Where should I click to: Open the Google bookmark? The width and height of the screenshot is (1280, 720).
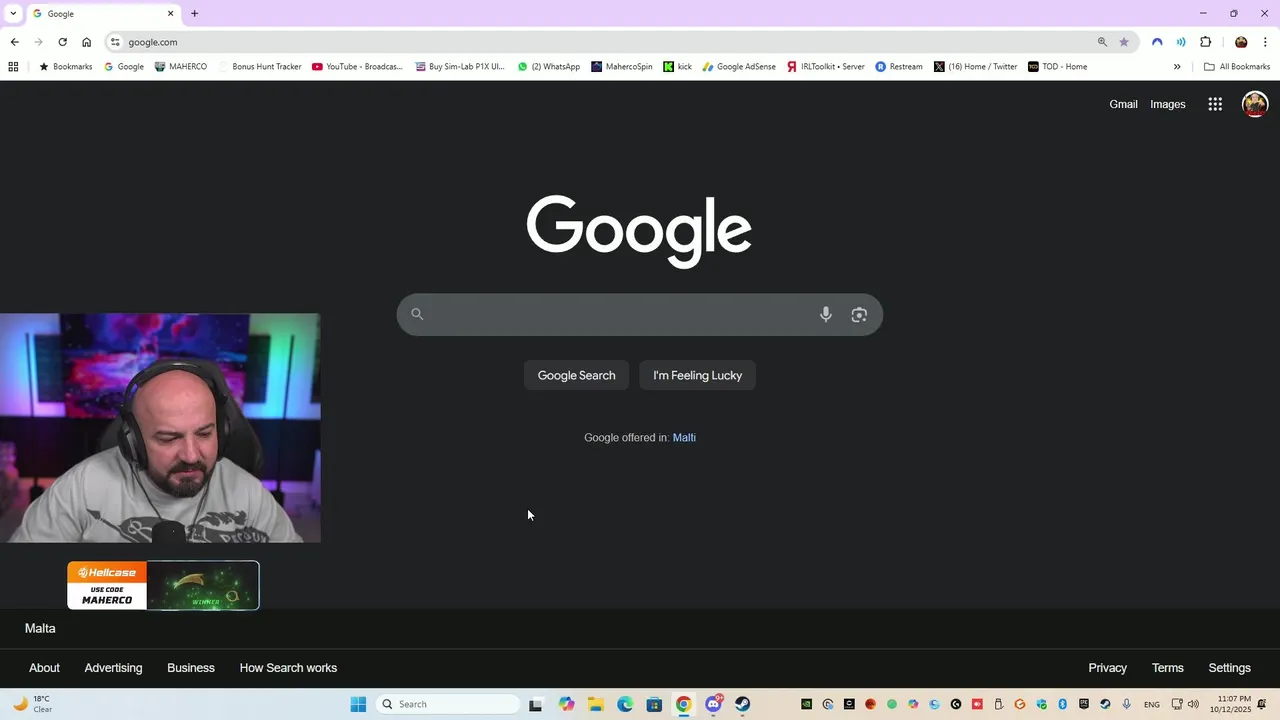[x=124, y=67]
